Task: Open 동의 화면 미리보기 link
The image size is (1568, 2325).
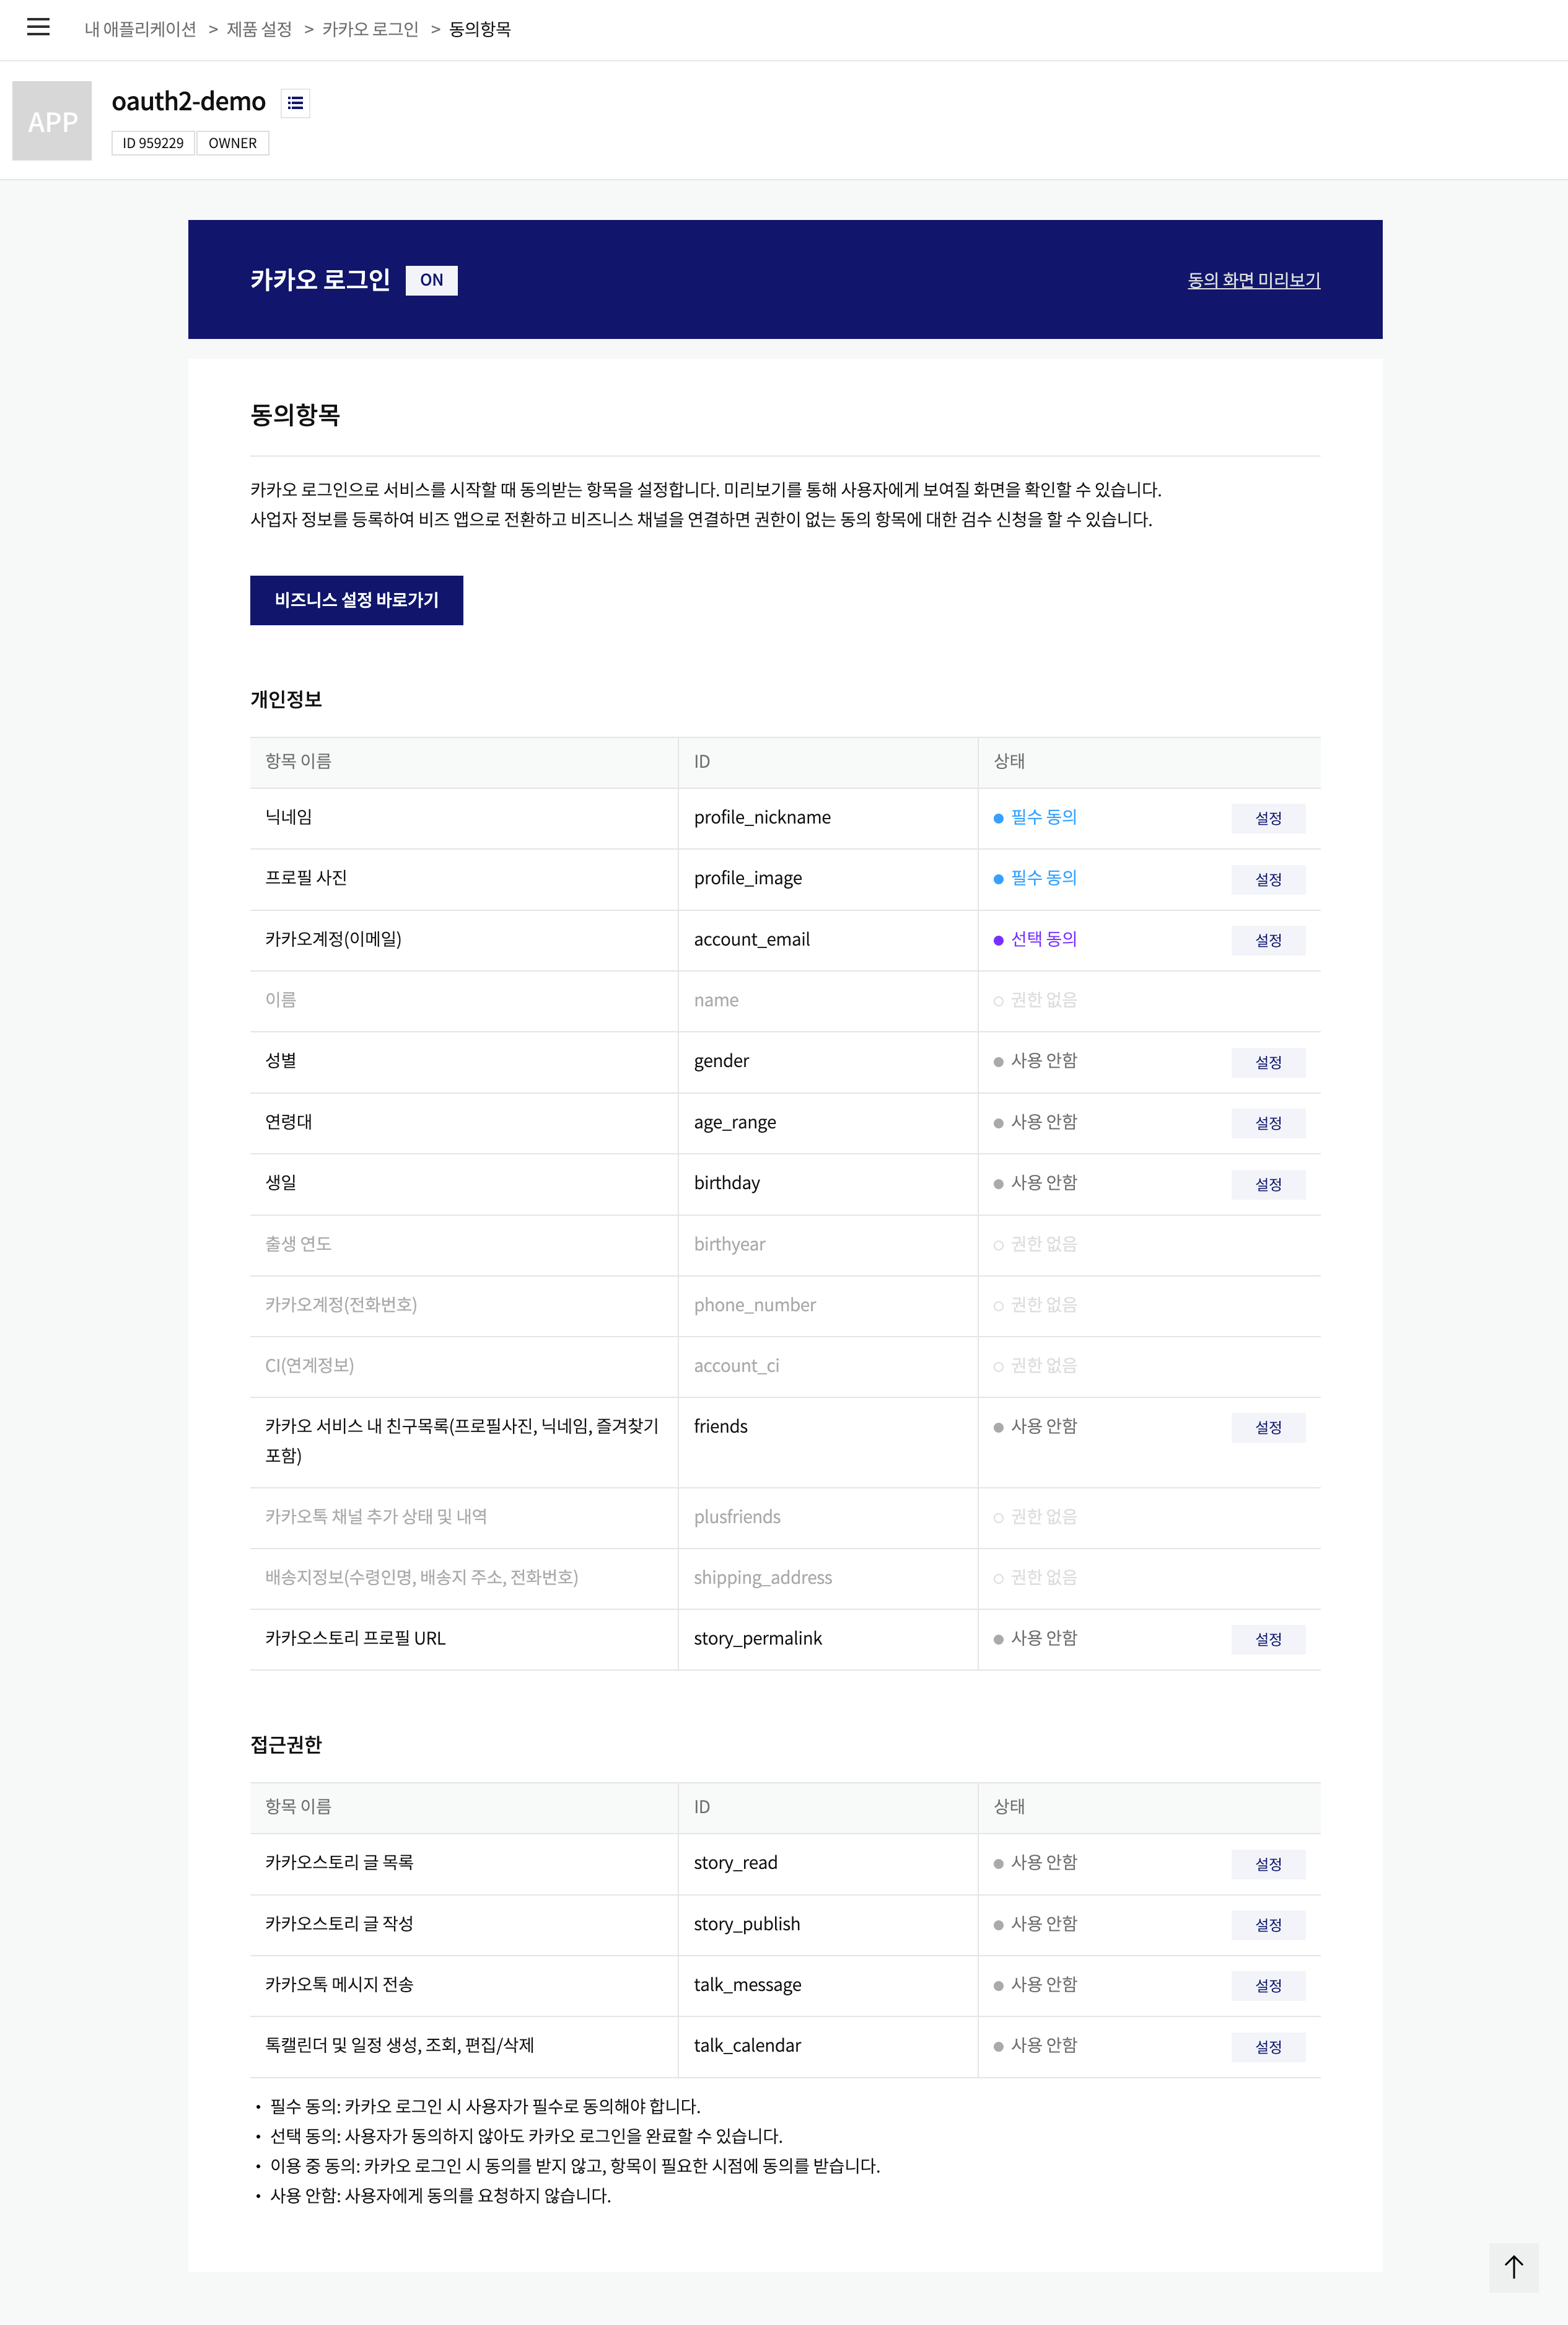Action: click(x=1254, y=280)
